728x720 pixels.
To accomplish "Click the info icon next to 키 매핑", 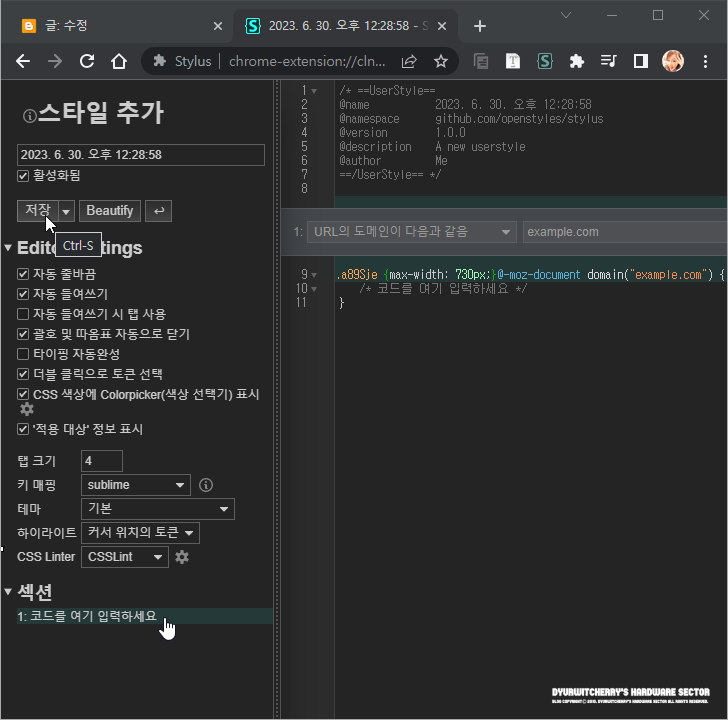I will pyautogui.click(x=206, y=485).
